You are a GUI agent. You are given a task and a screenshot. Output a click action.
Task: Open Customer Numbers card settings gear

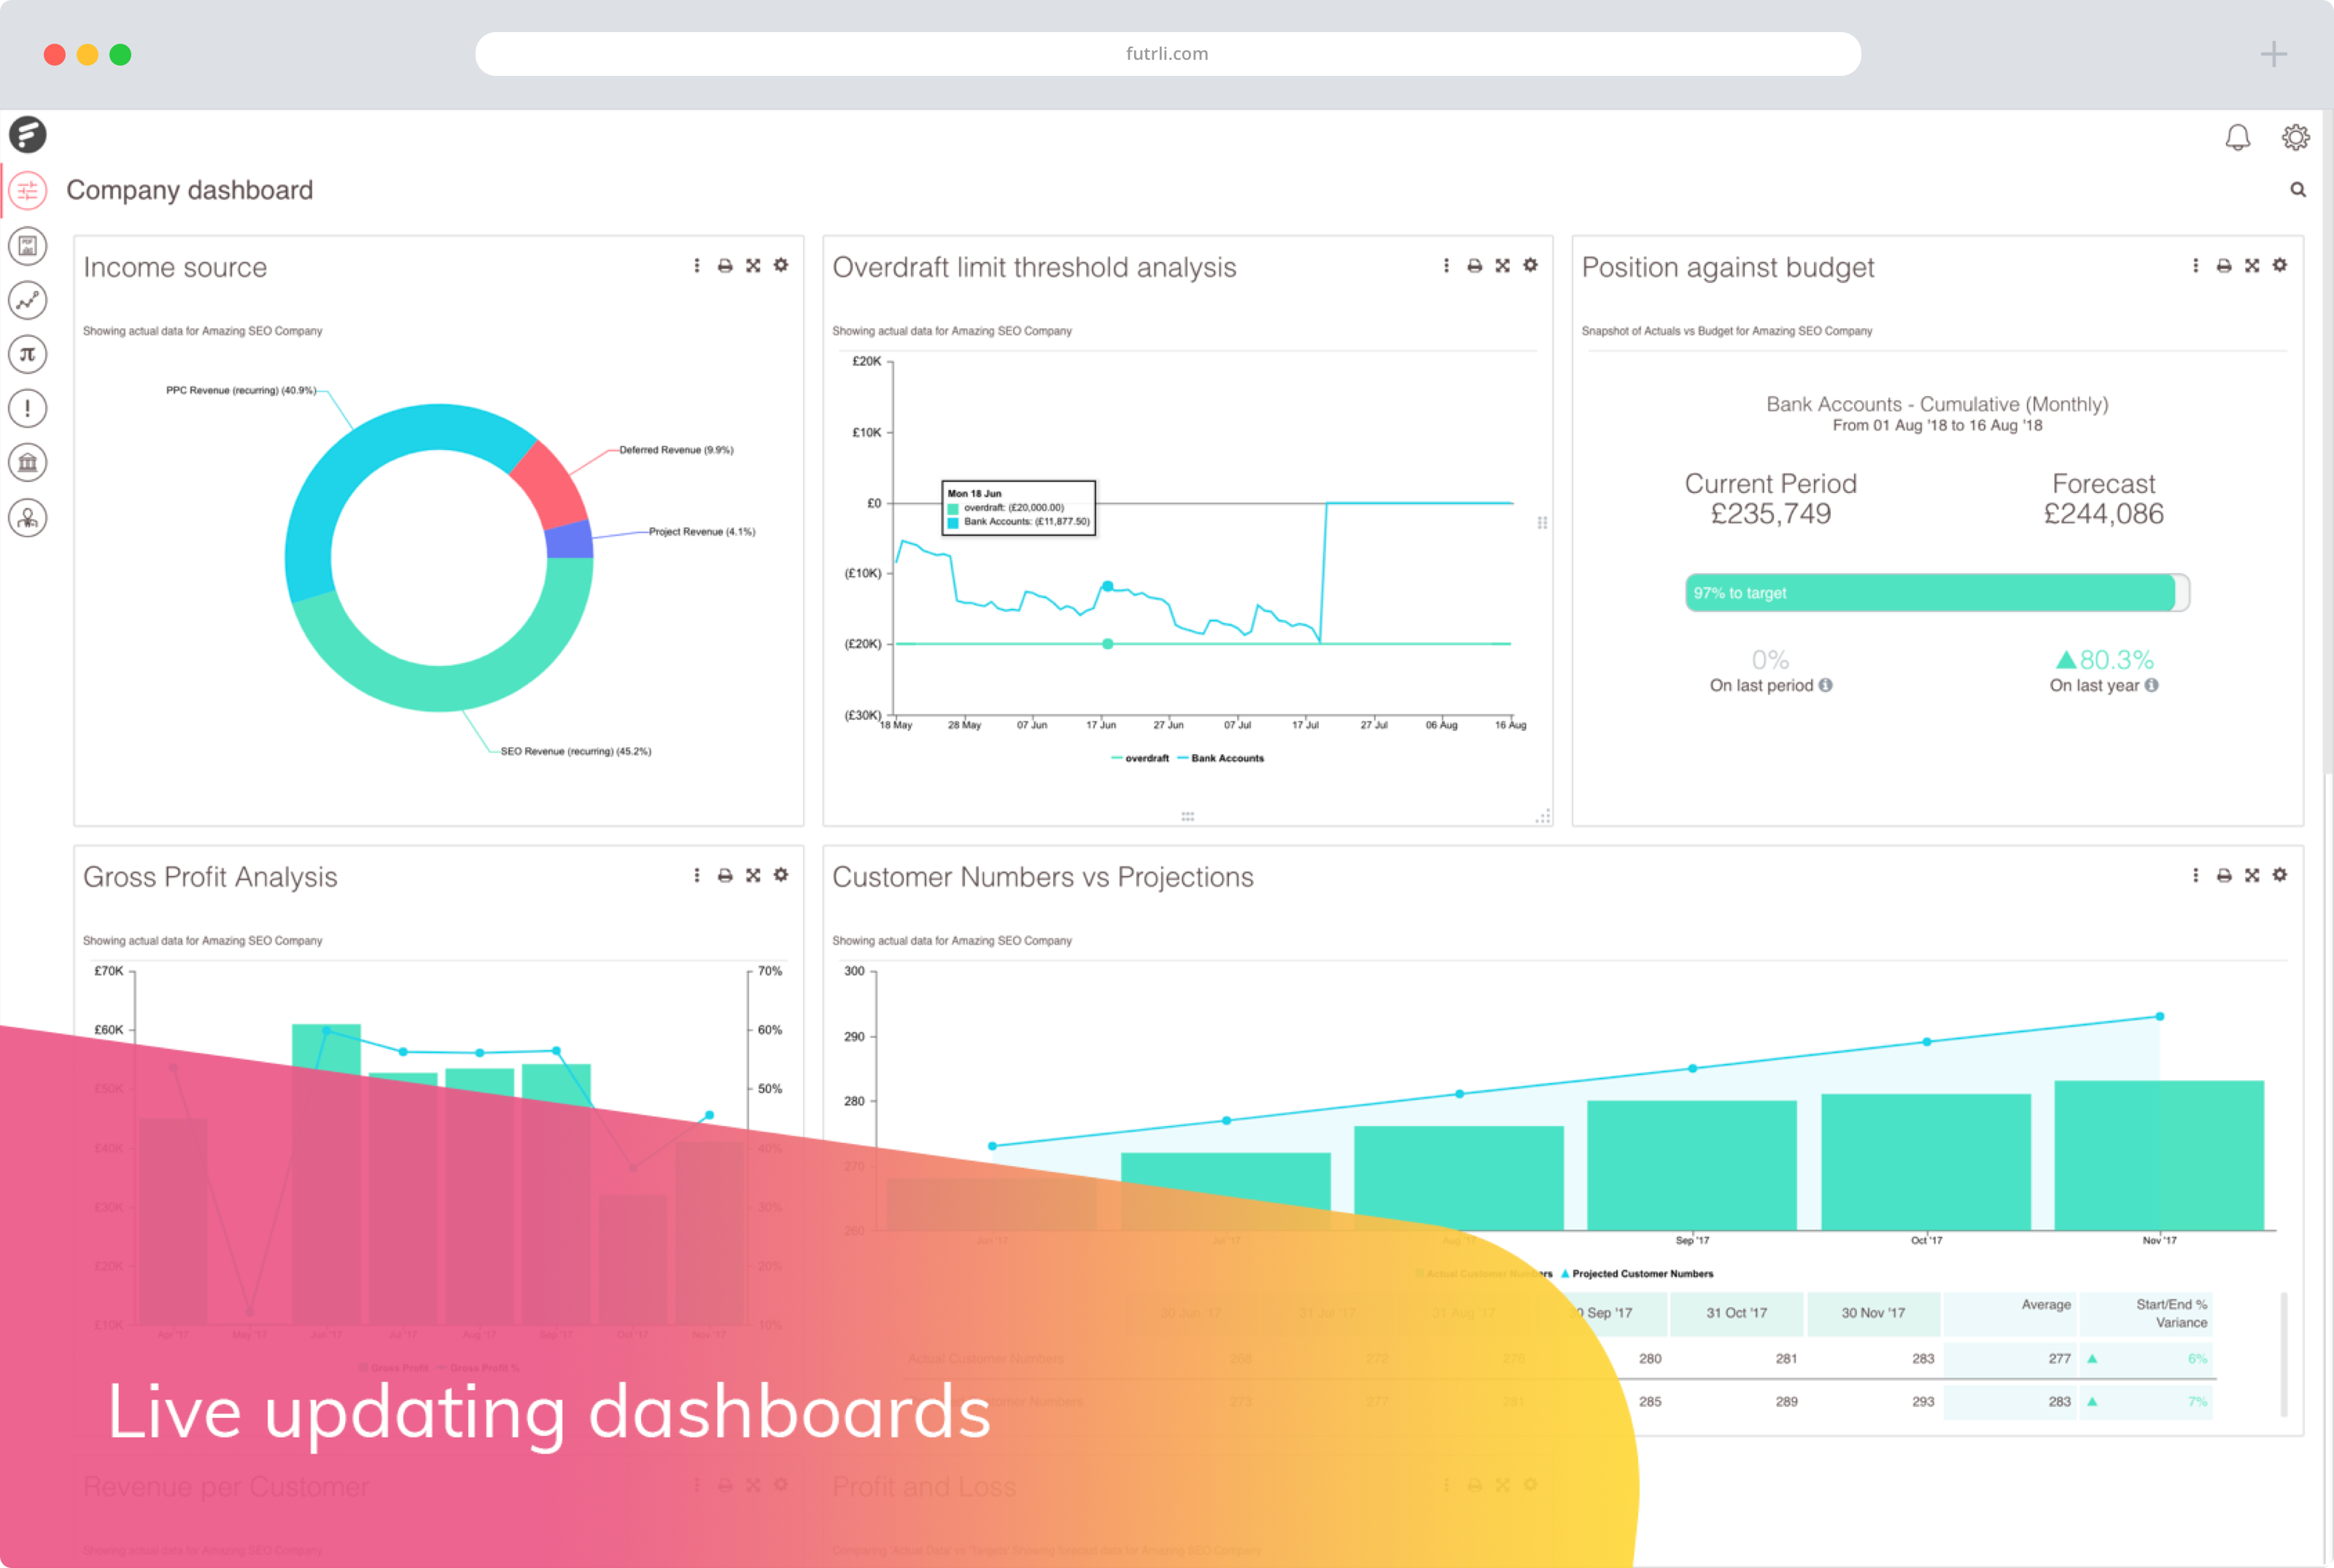click(x=2280, y=875)
